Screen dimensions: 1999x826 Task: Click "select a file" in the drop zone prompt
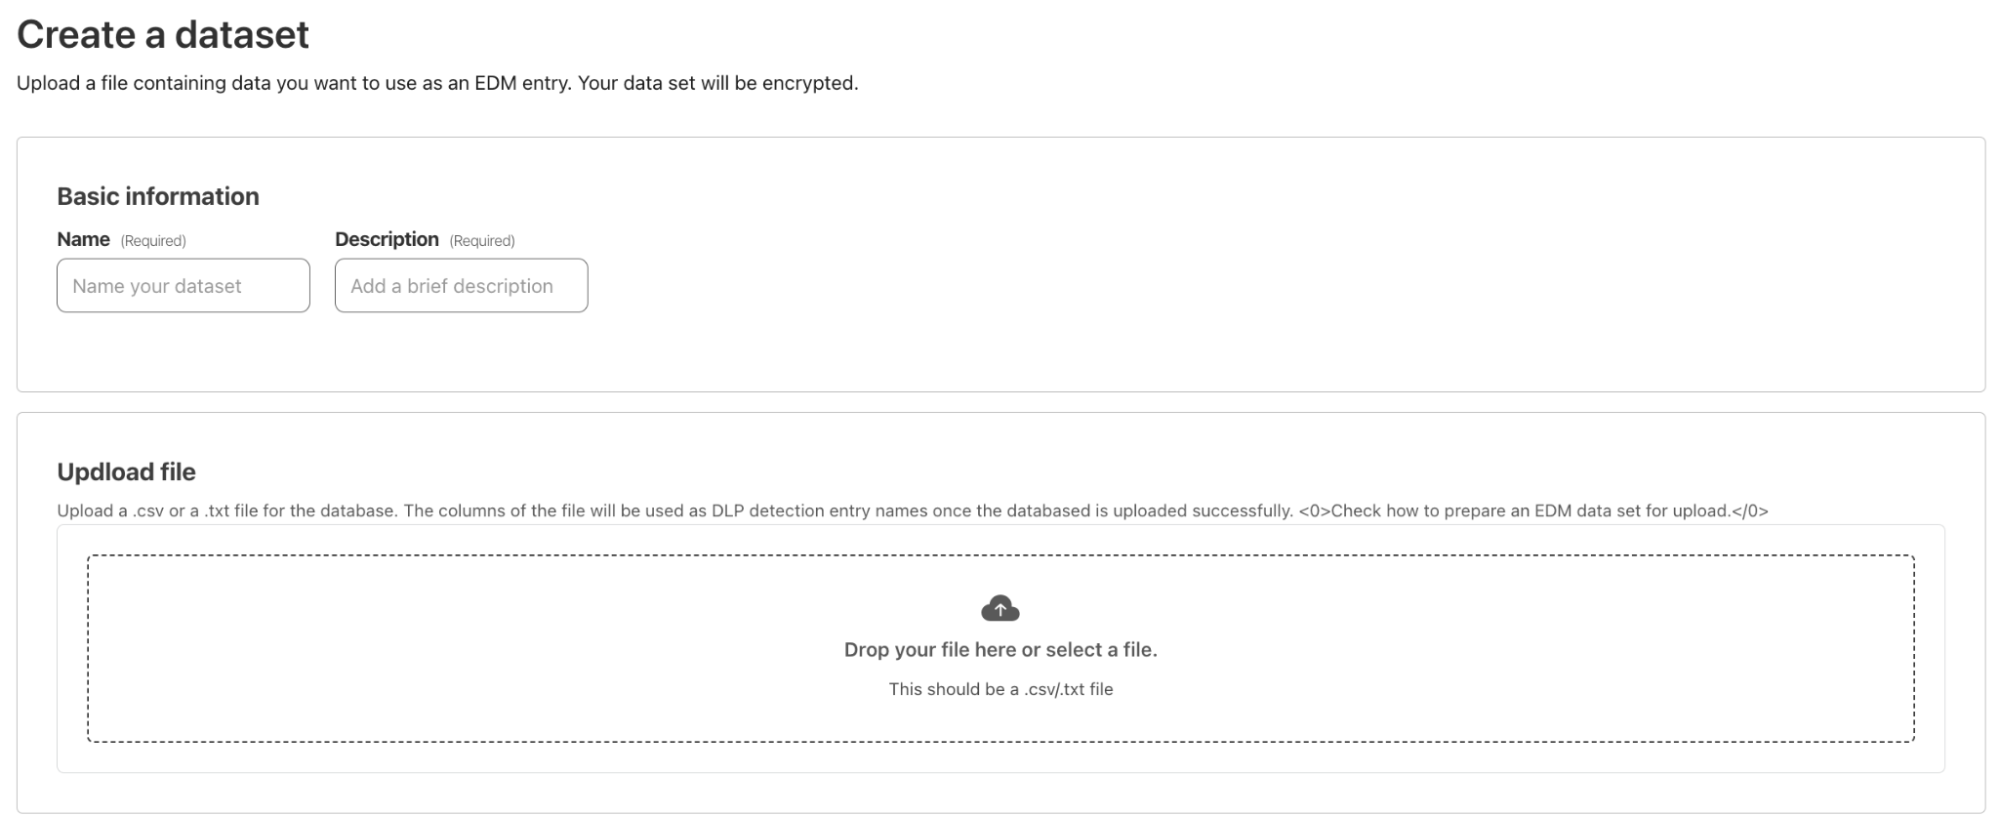1101,650
